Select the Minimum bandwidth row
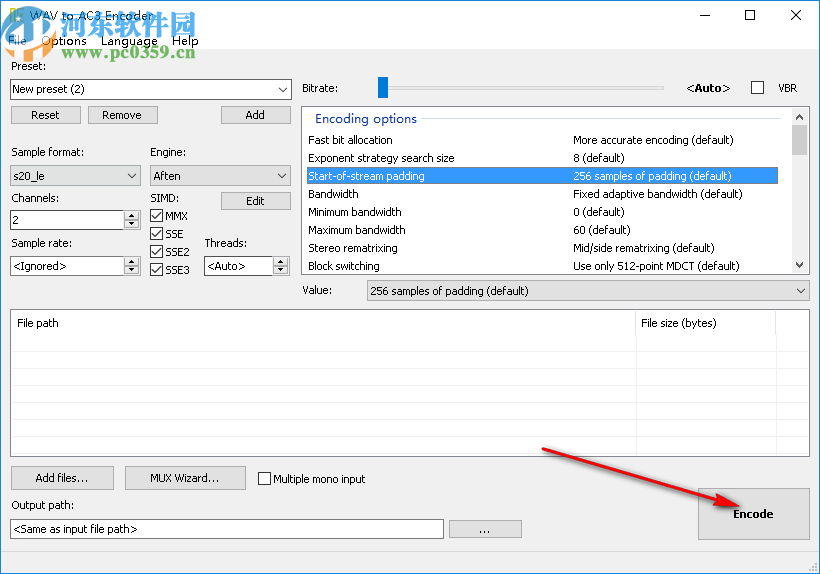This screenshot has height=574, width=820. (542, 212)
